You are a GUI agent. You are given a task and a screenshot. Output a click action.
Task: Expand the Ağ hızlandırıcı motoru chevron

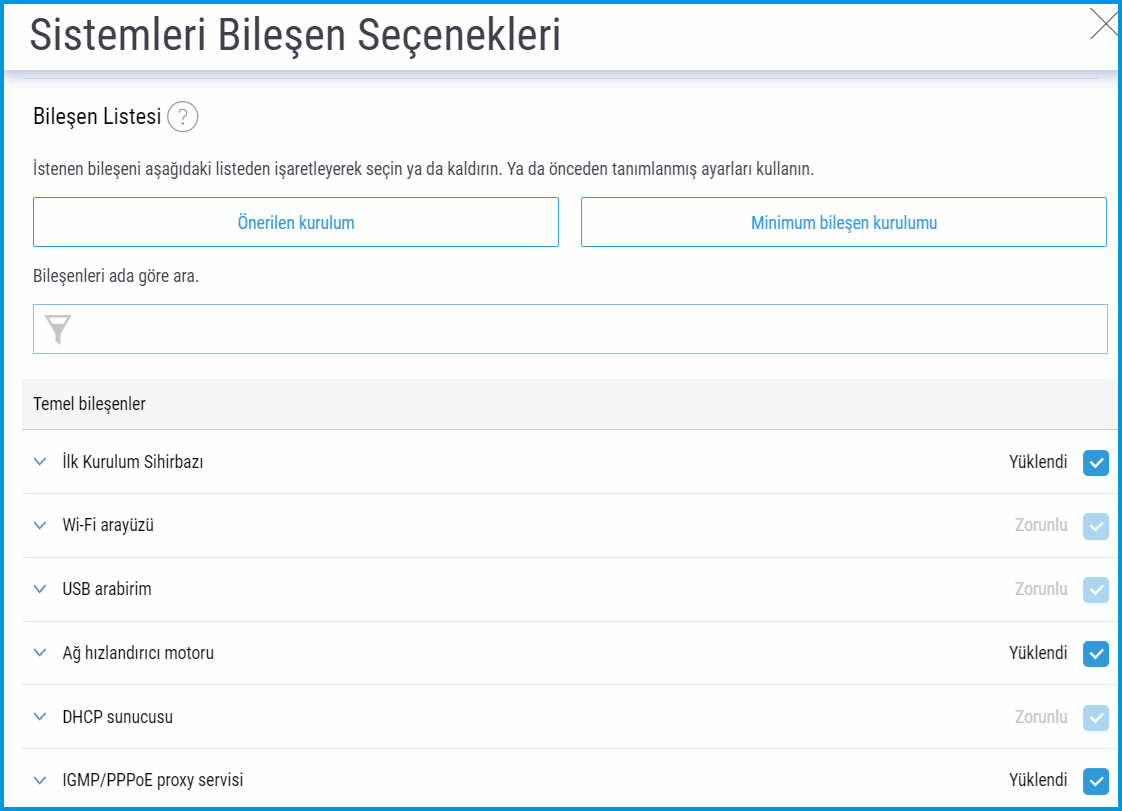40,653
